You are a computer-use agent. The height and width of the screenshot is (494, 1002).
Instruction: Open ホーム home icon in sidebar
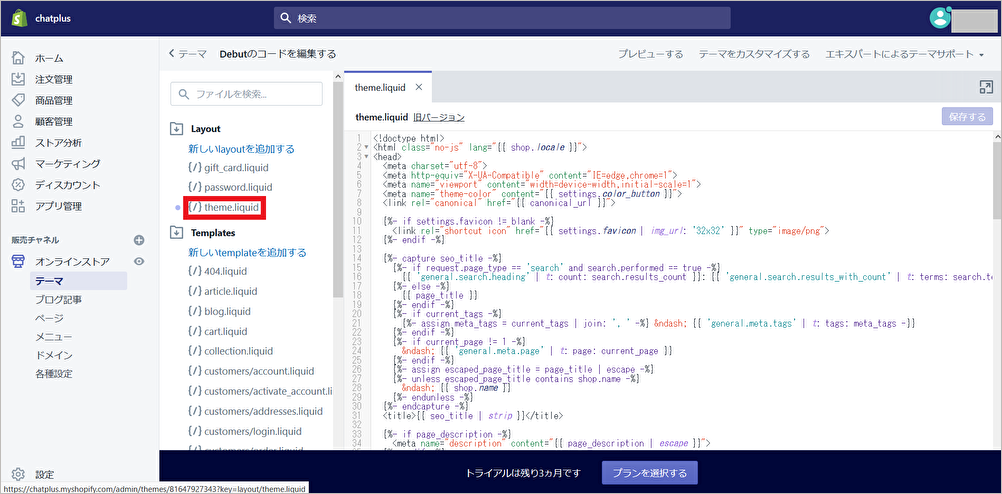coord(19,58)
